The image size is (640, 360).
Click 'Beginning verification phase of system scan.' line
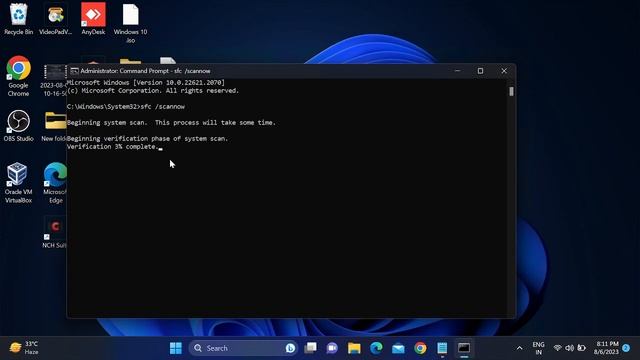147,139
